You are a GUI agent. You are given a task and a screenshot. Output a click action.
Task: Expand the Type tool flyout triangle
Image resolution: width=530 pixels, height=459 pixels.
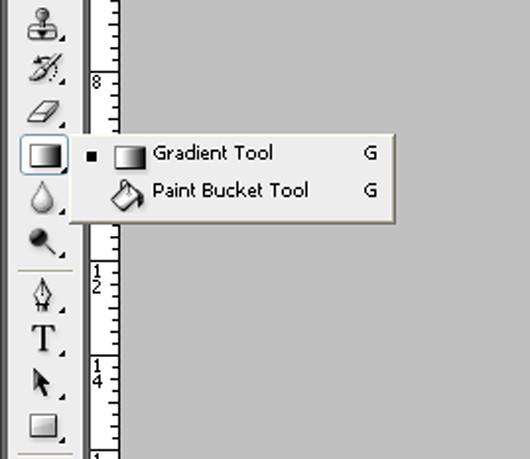[62, 353]
